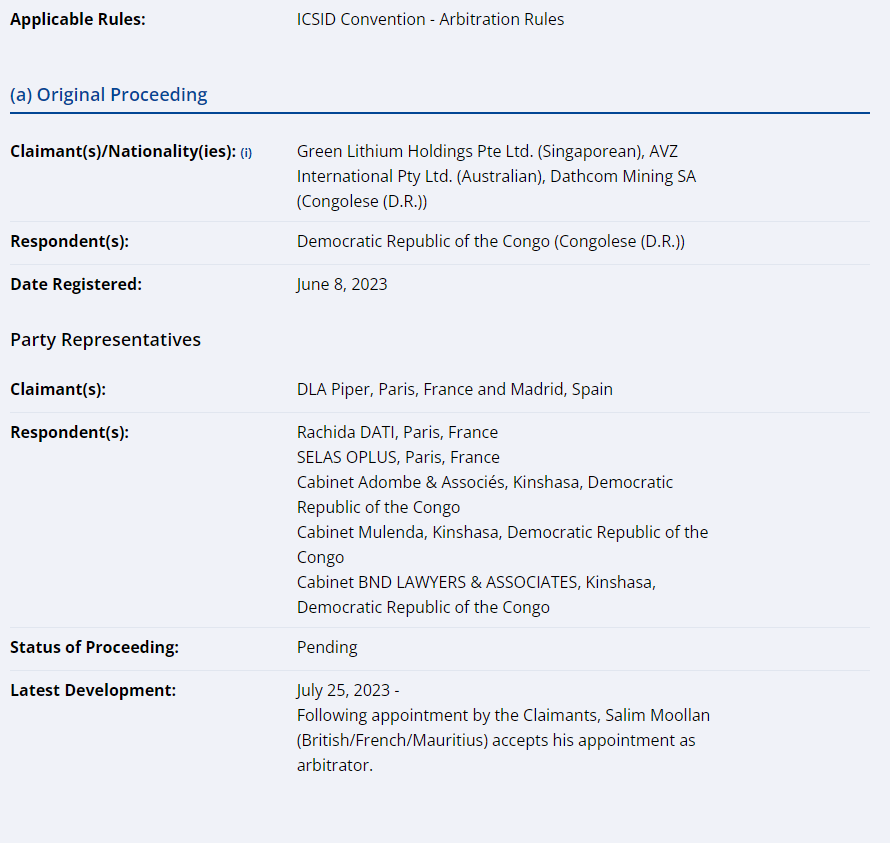
Task: Click the "Claimant(s)/Nationality(ies):" label
Action: [x=123, y=152]
